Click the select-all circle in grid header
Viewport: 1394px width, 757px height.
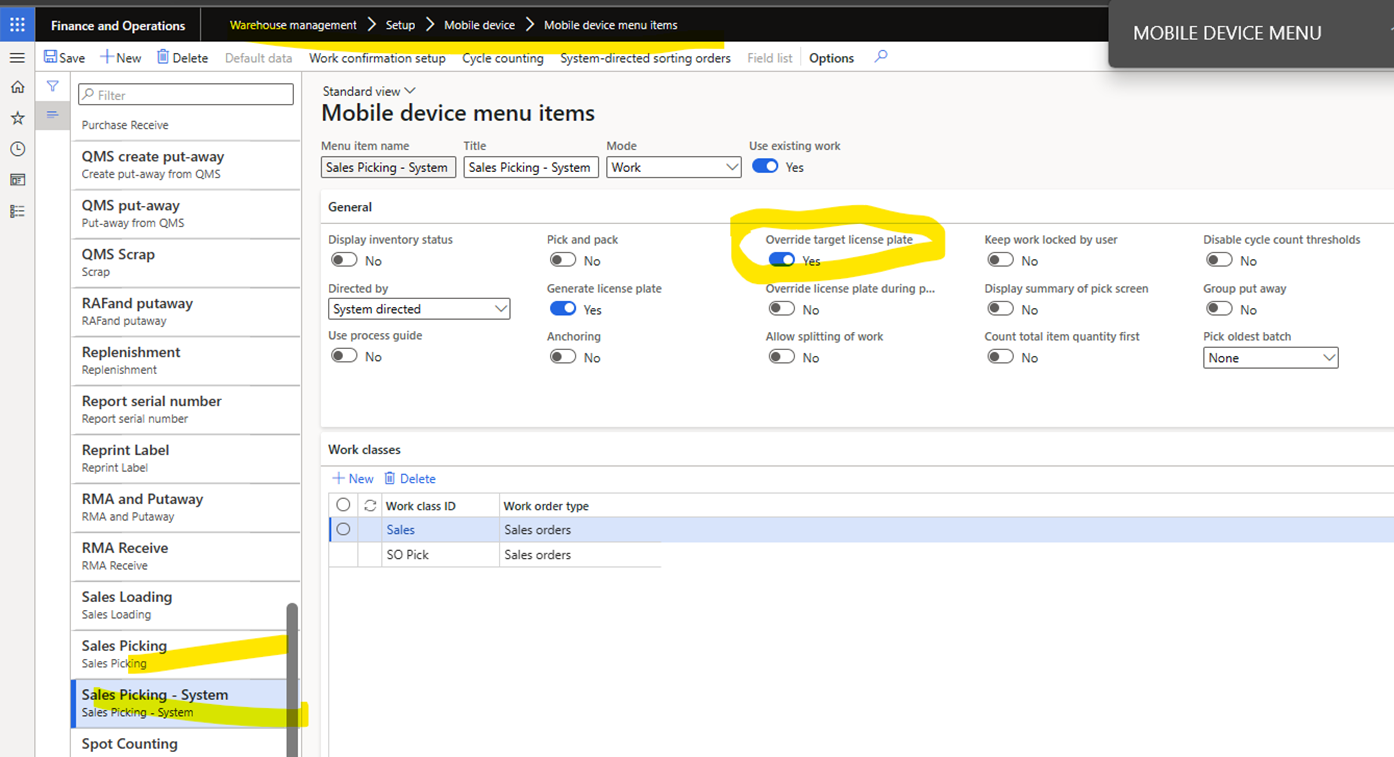(343, 506)
